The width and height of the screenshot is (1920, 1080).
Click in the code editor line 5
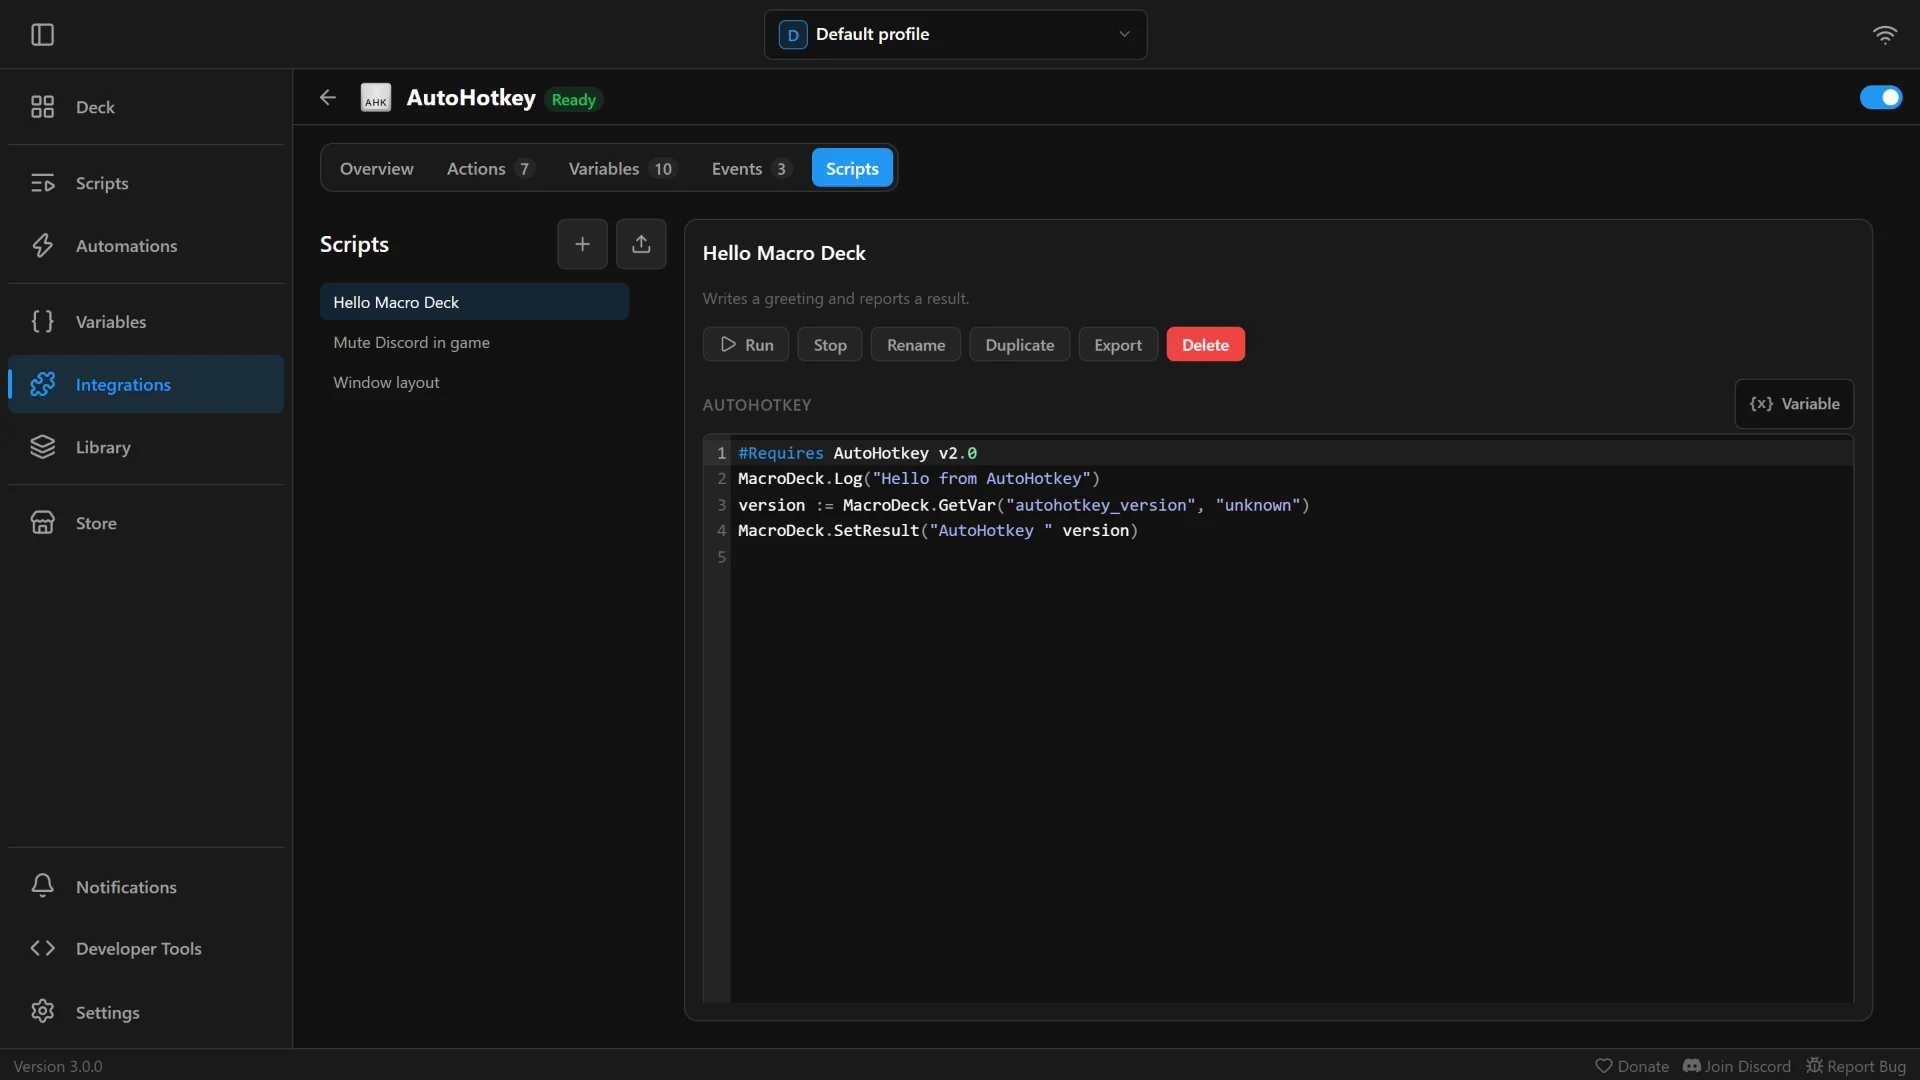click(1290, 557)
